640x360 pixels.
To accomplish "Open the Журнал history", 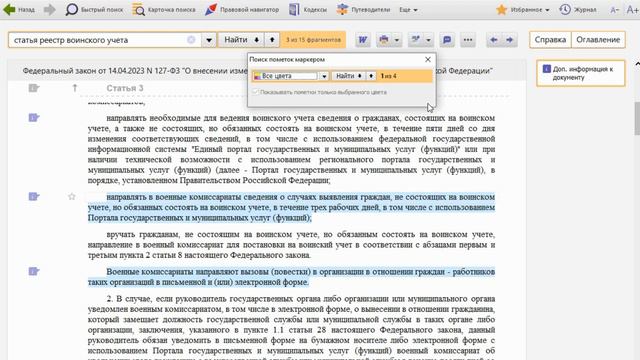I will [x=578, y=9].
